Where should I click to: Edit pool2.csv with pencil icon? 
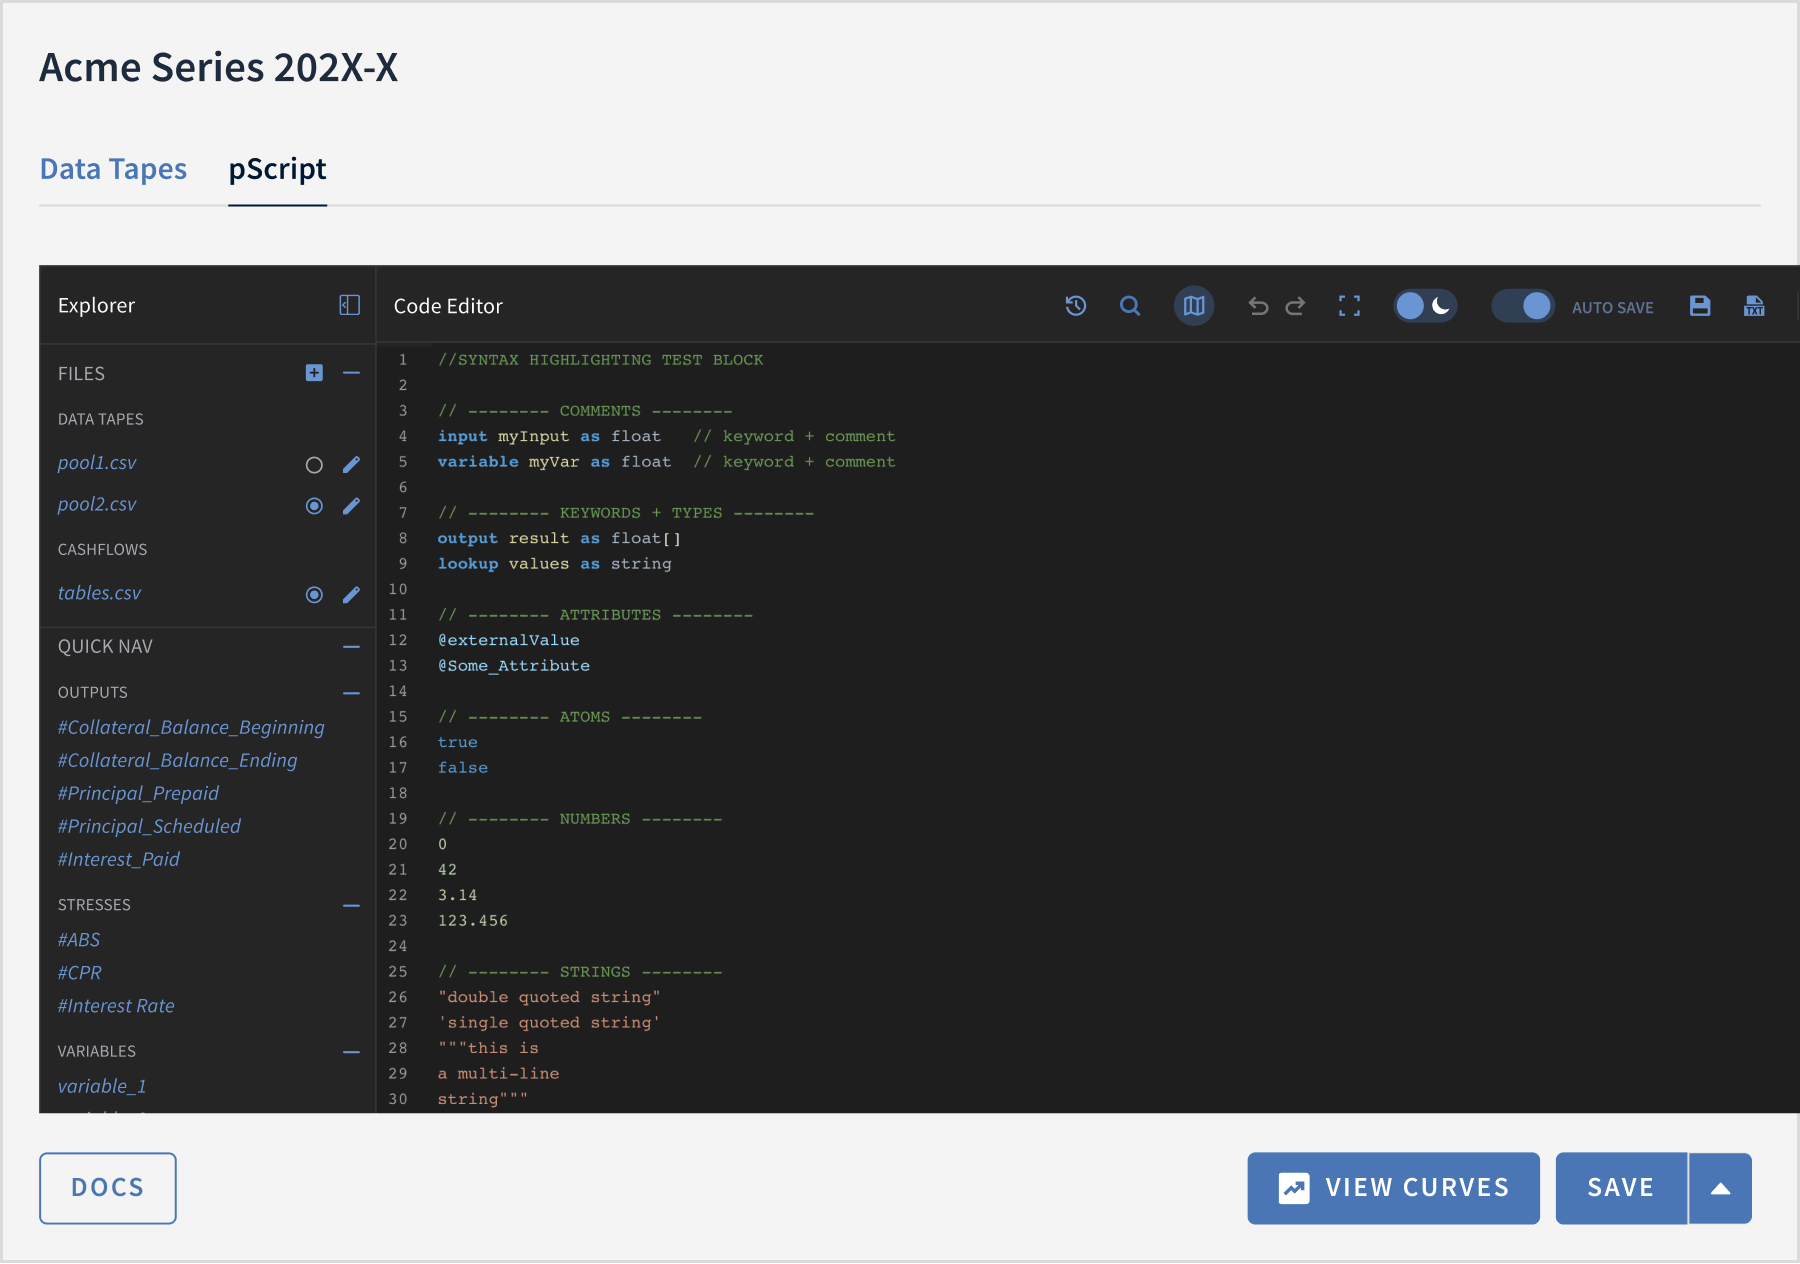click(351, 506)
